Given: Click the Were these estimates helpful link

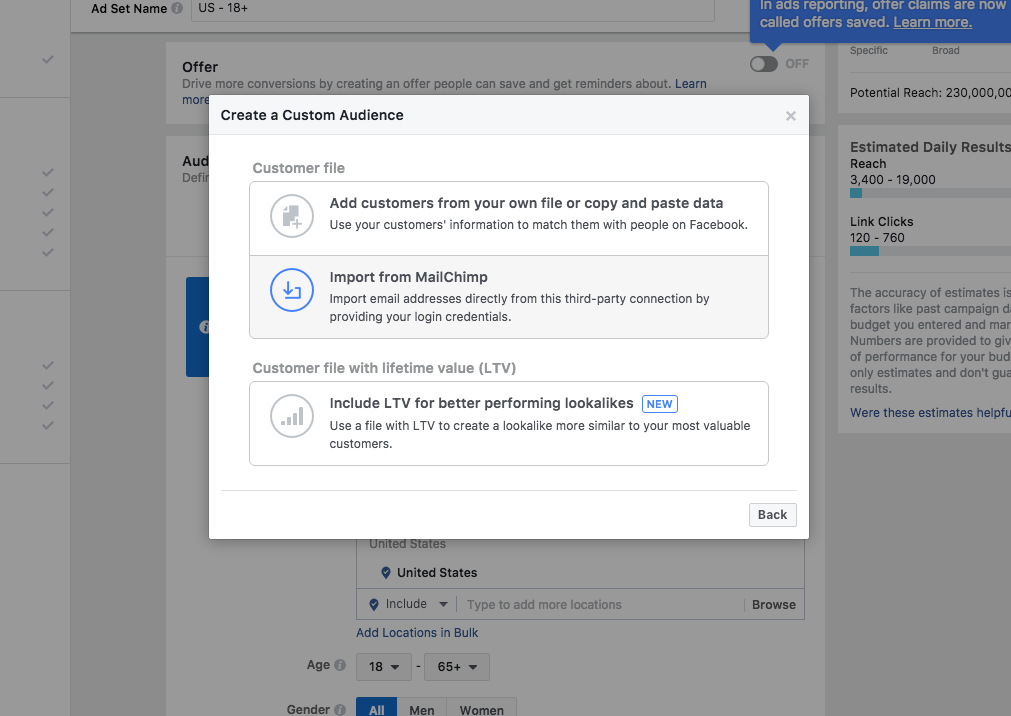Looking at the screenshot, I should [x=930, y=413].
